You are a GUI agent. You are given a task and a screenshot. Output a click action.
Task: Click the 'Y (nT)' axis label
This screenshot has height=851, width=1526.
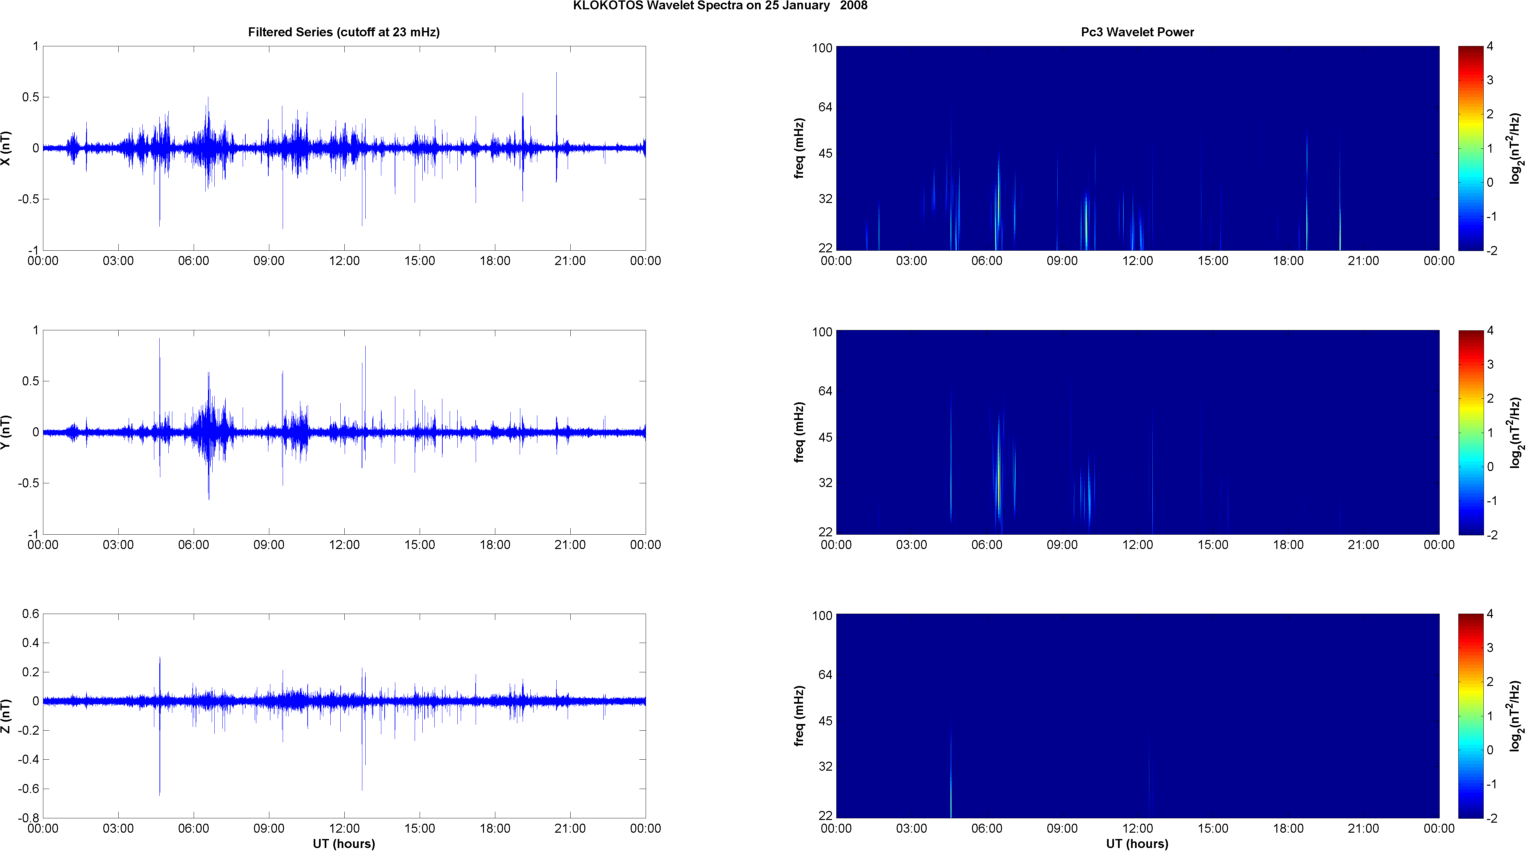tap(7, 432)
